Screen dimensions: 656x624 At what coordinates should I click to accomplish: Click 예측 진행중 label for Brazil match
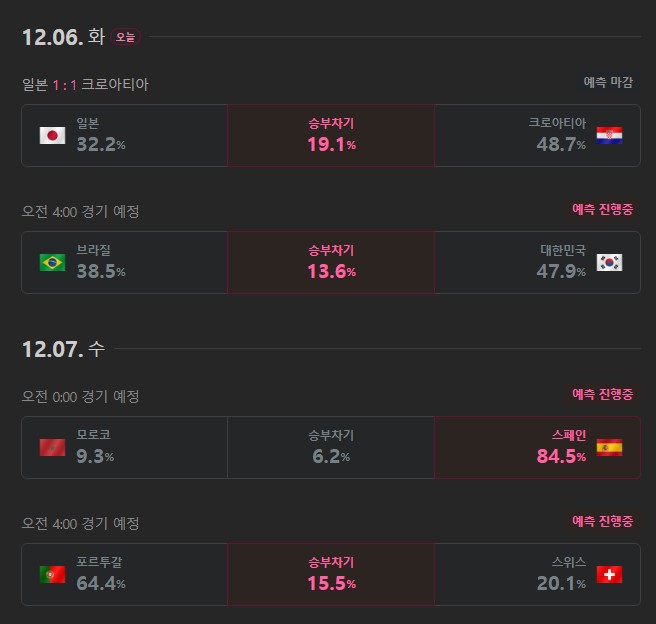602,209
